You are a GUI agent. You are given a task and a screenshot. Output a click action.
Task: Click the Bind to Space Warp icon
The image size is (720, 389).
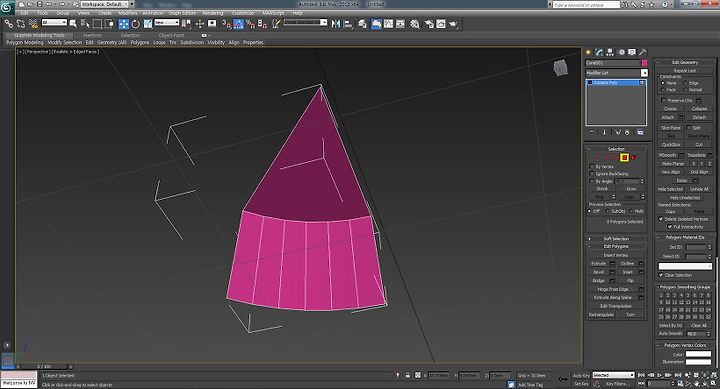[x=34, y=23]
